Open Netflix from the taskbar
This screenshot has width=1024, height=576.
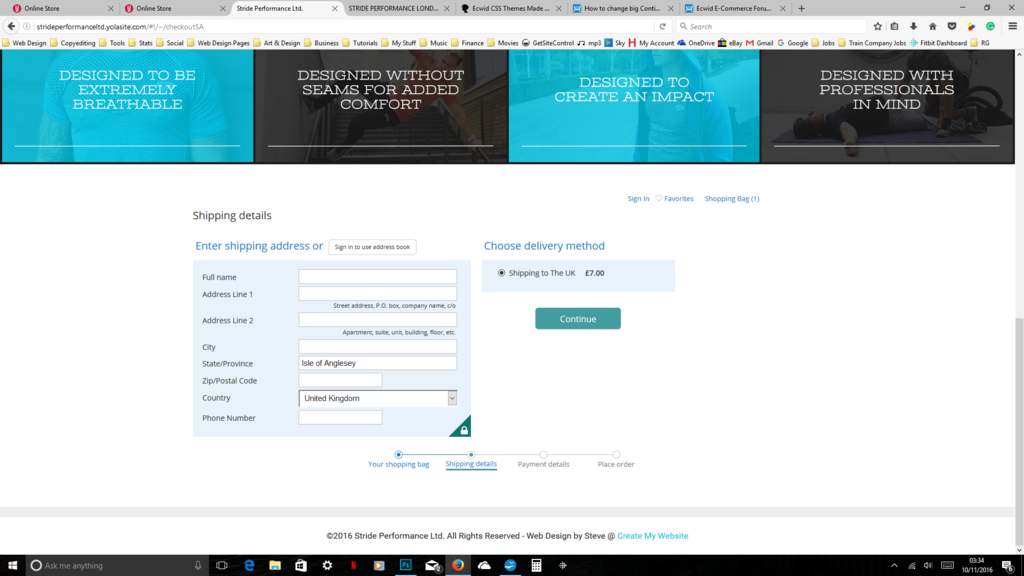(353, 565)
